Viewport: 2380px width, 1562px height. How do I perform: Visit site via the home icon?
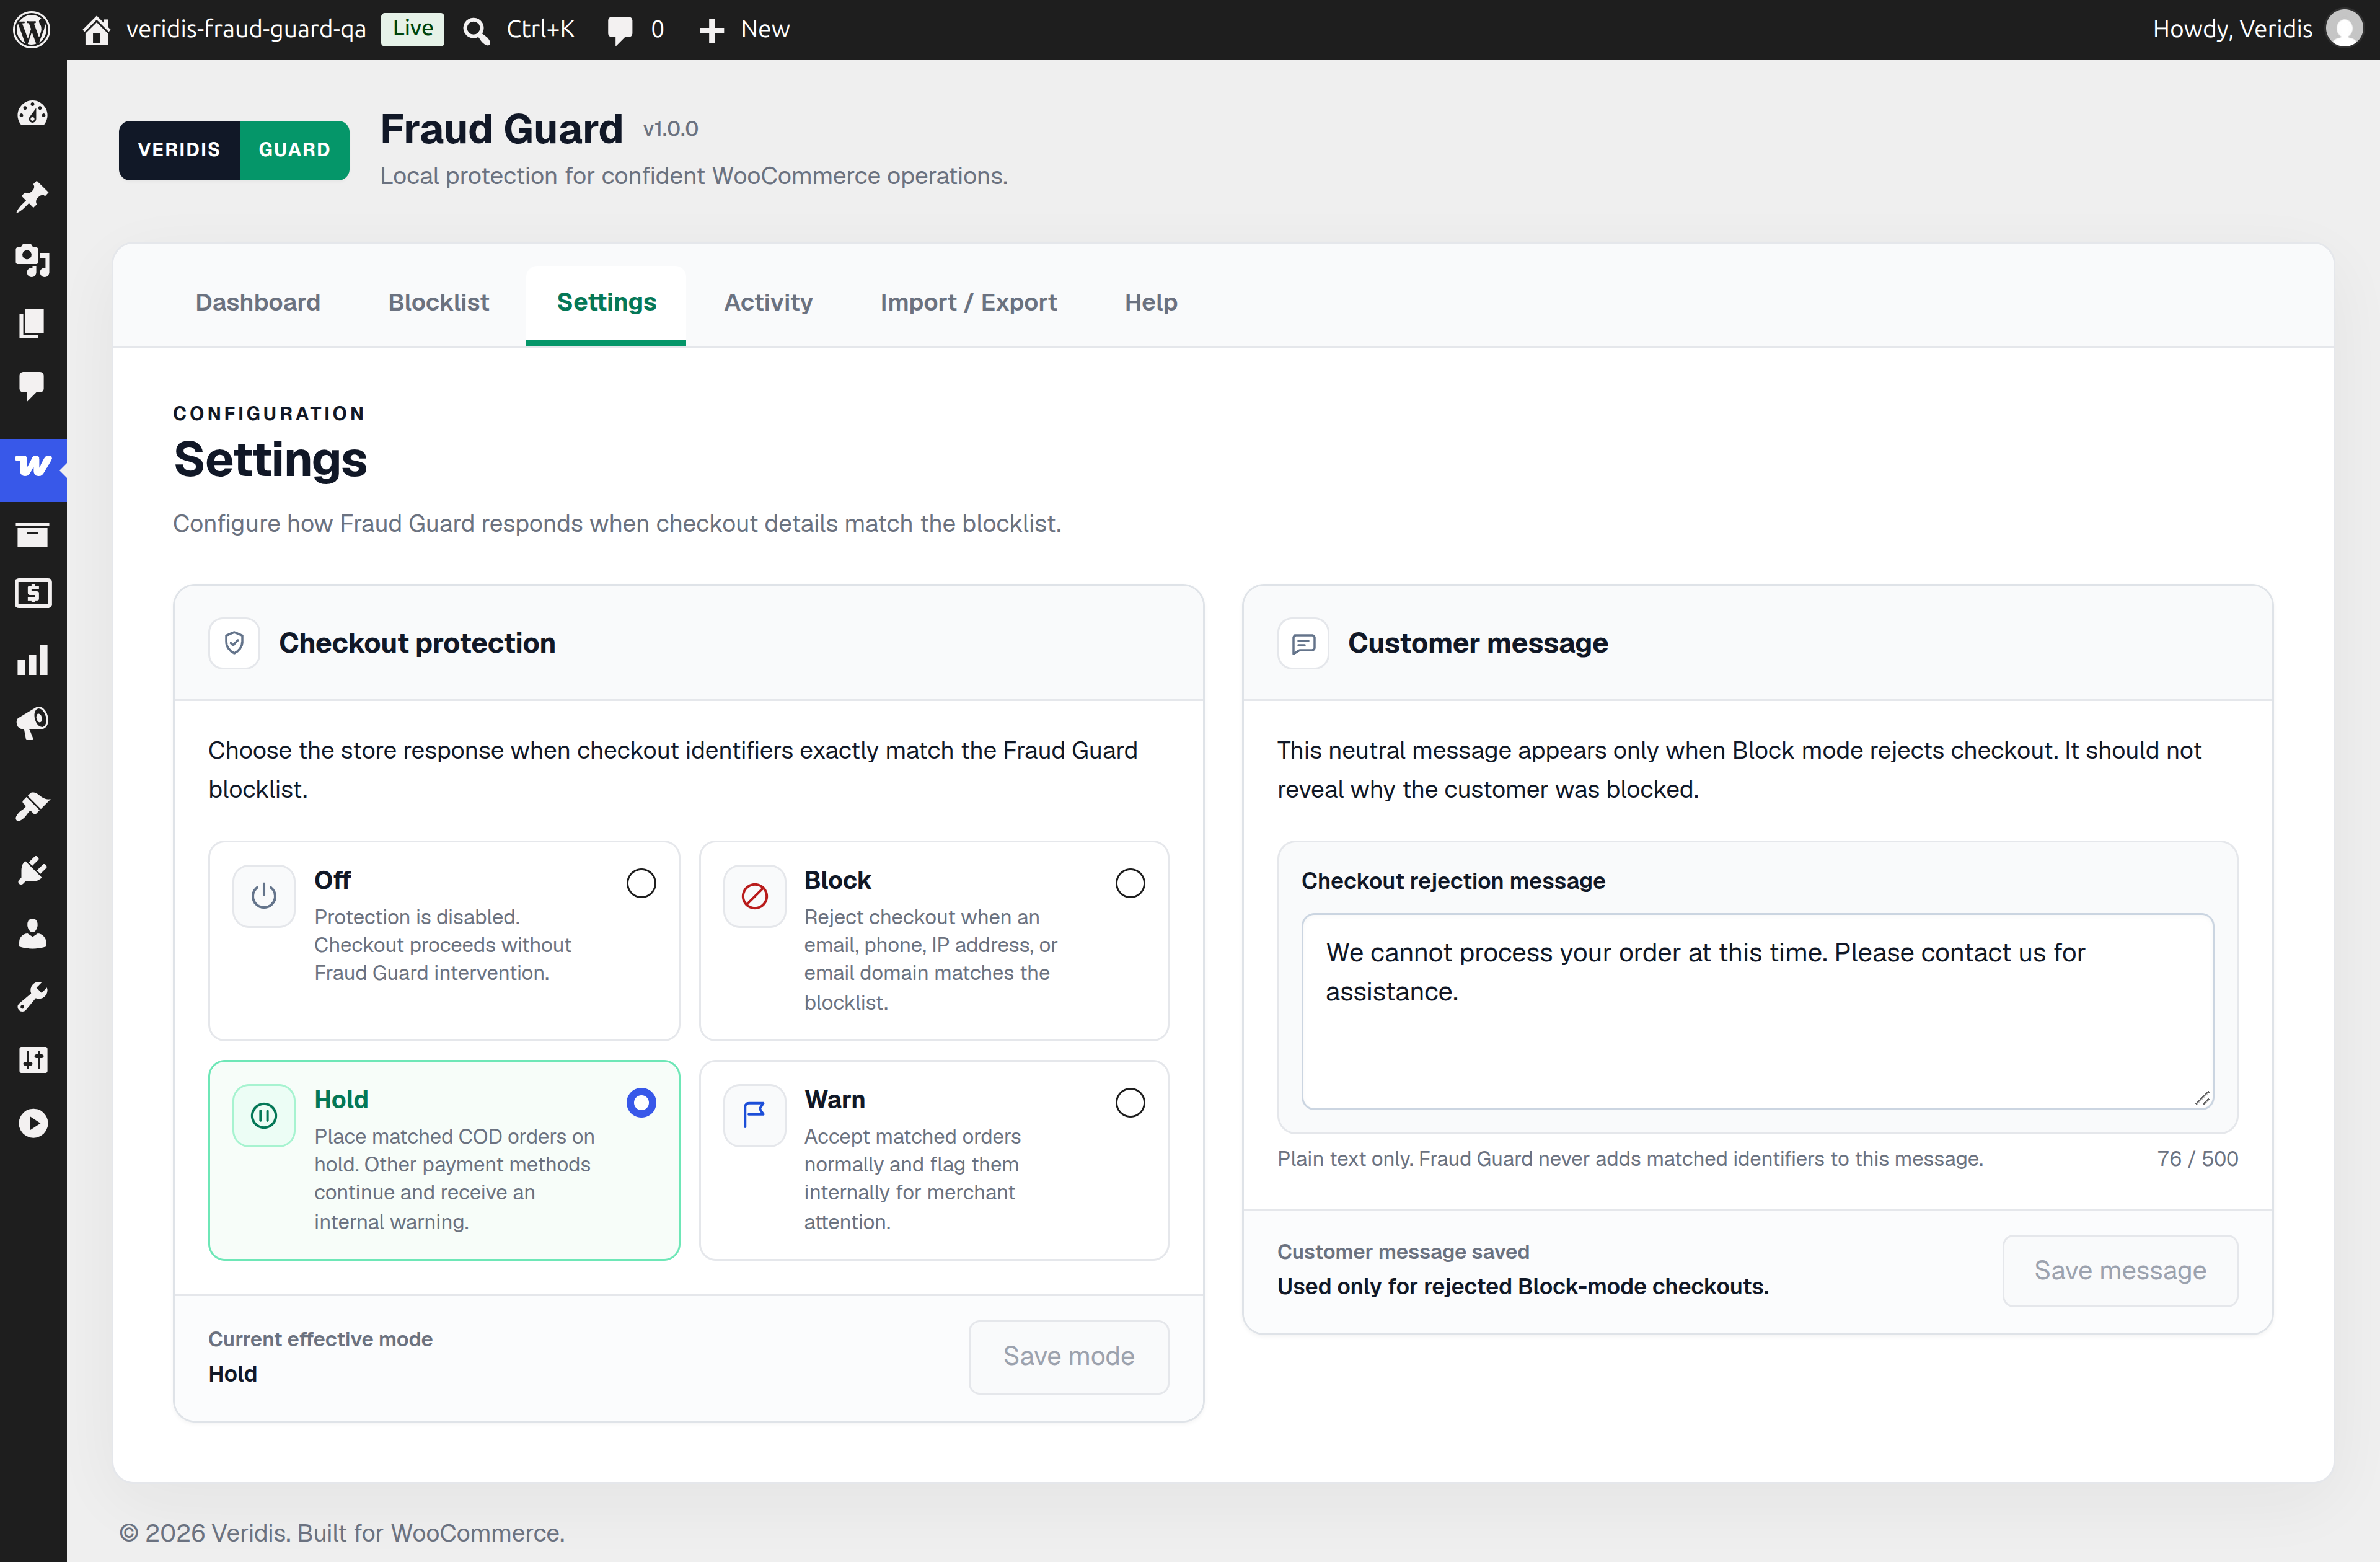tap(96, 30)
